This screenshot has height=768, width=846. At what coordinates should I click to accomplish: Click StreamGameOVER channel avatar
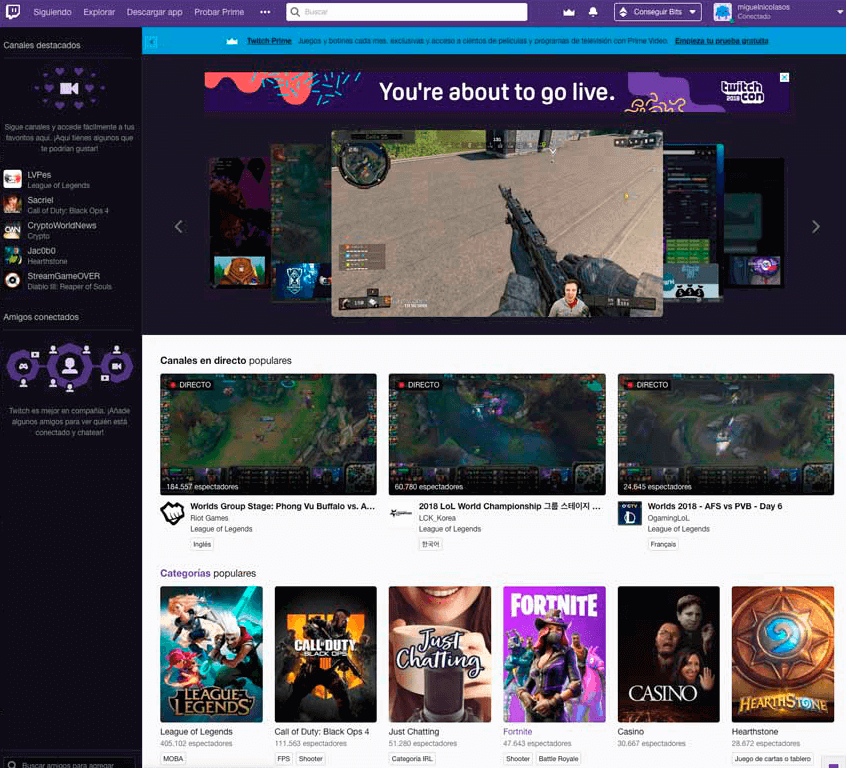(12, 281)
